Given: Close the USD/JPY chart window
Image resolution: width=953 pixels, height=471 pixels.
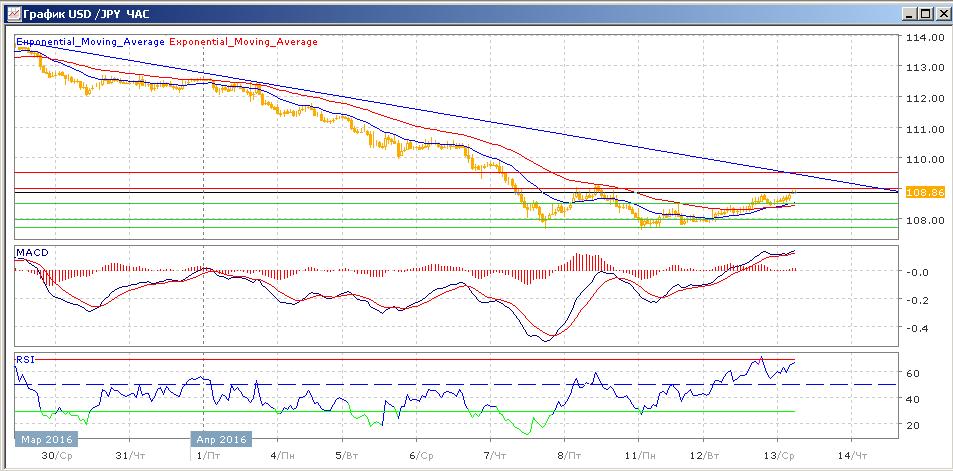Looking at the screenshot, I should coord(941,12).
